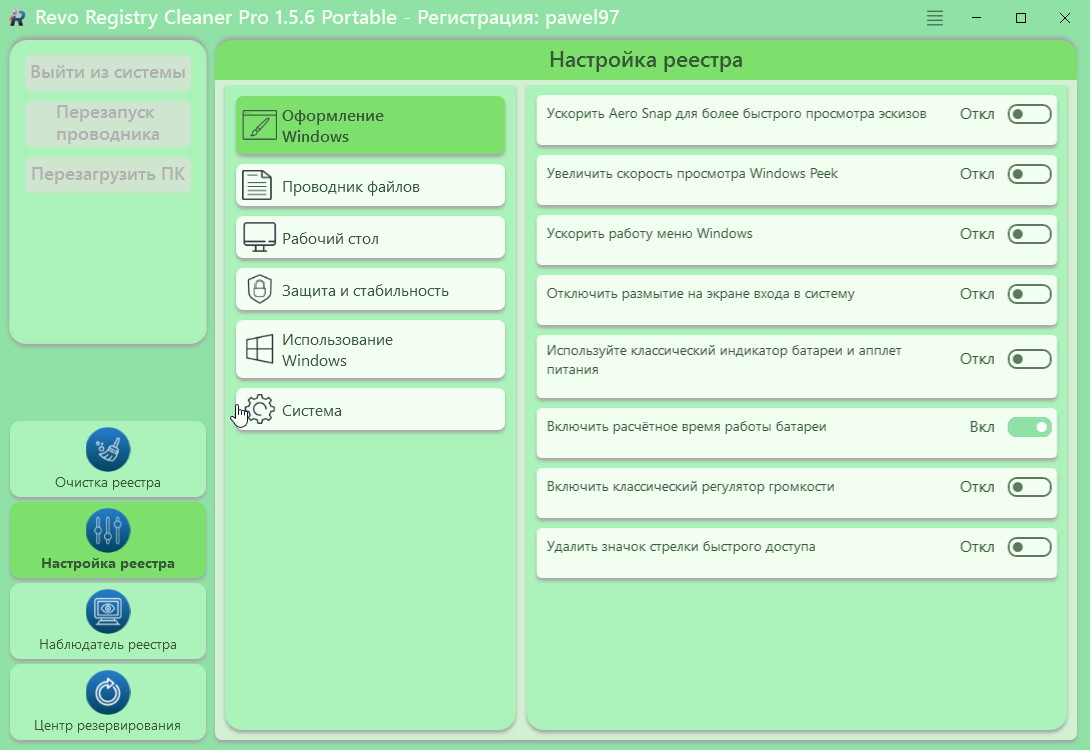The height and width of the screenshot is (750, 1090).
Task: Close the Revo Registry Cleaner window
Action: point(1064,18)
